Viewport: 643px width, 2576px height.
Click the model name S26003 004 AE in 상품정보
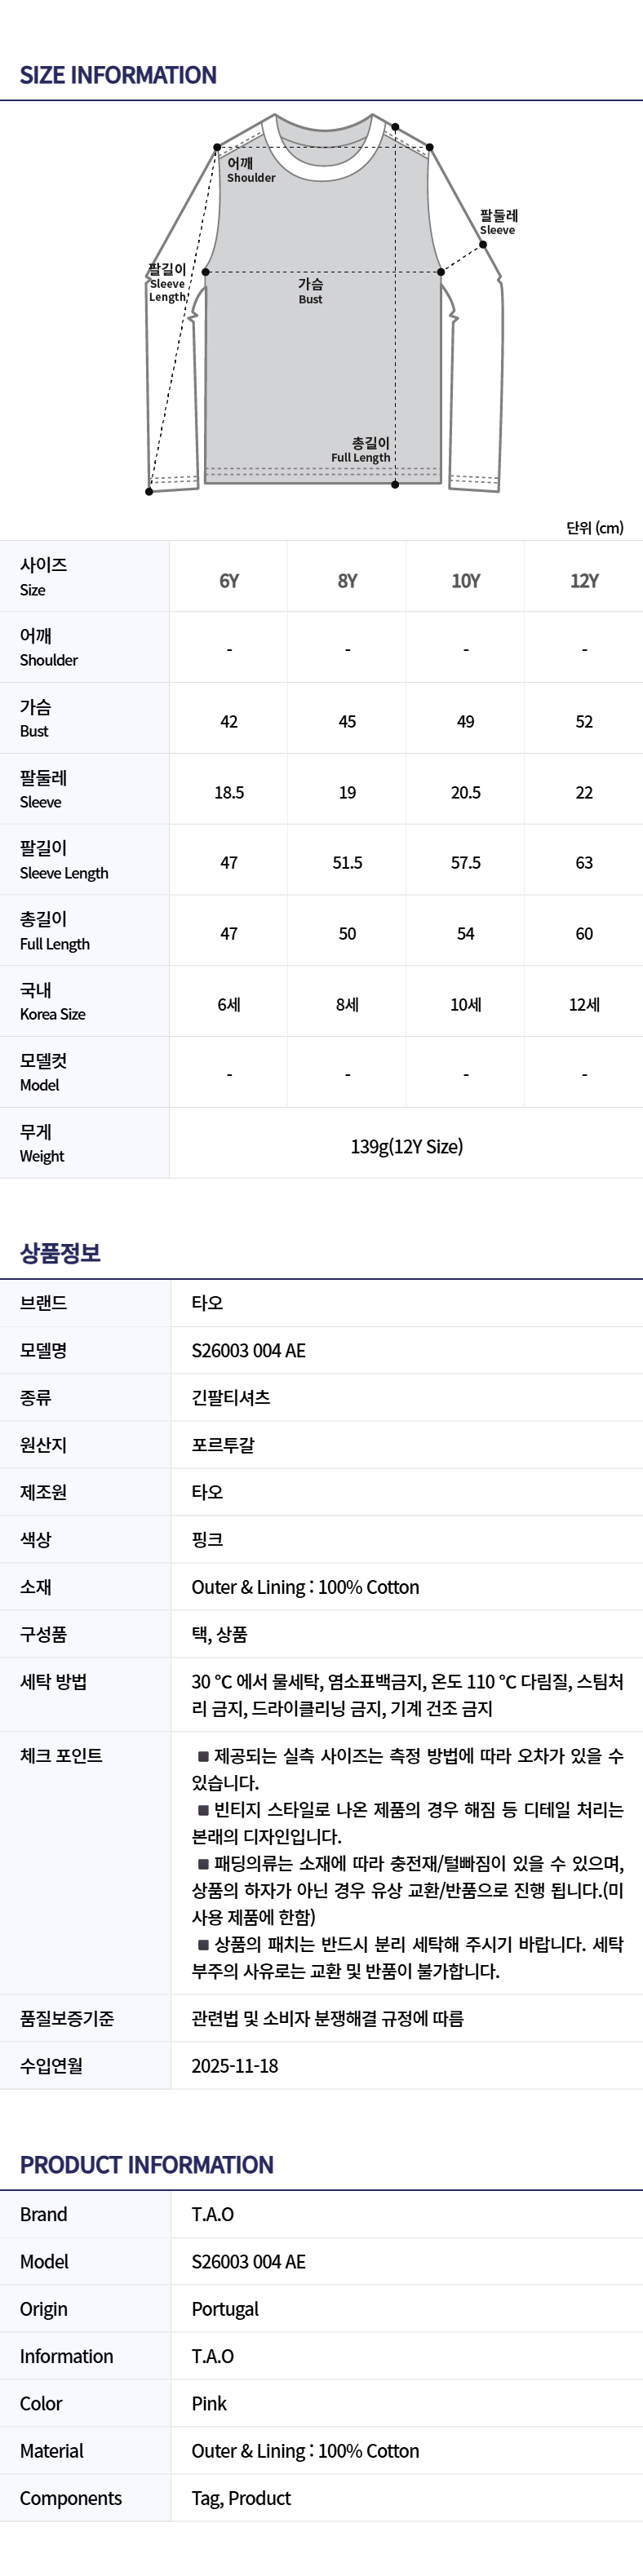click(248, 1351)
